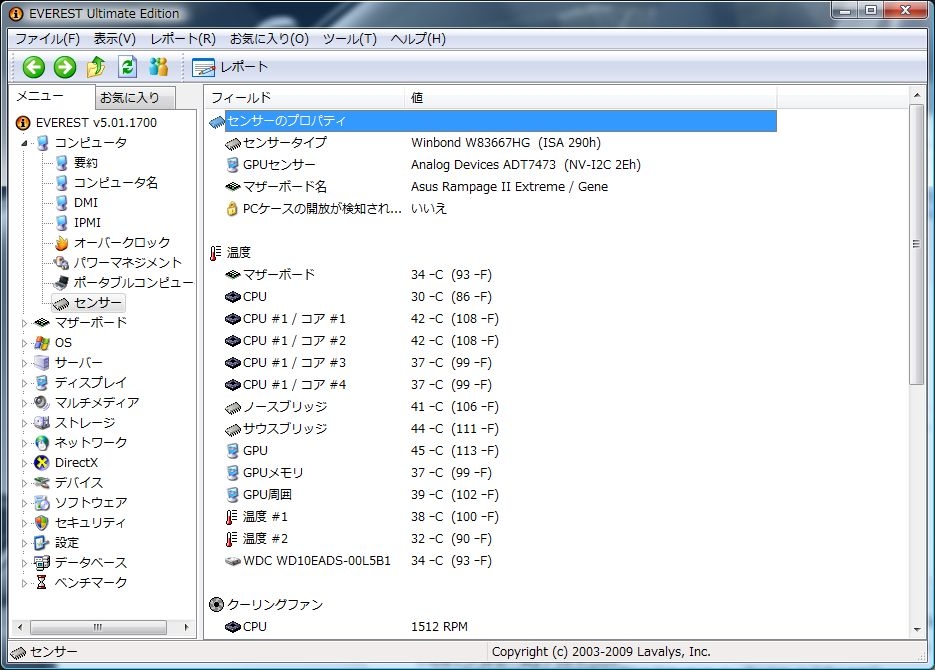Viewport: 935px width, 670px height.
Task: Click the green Forward arrow icon
Action: coord(65,67)
